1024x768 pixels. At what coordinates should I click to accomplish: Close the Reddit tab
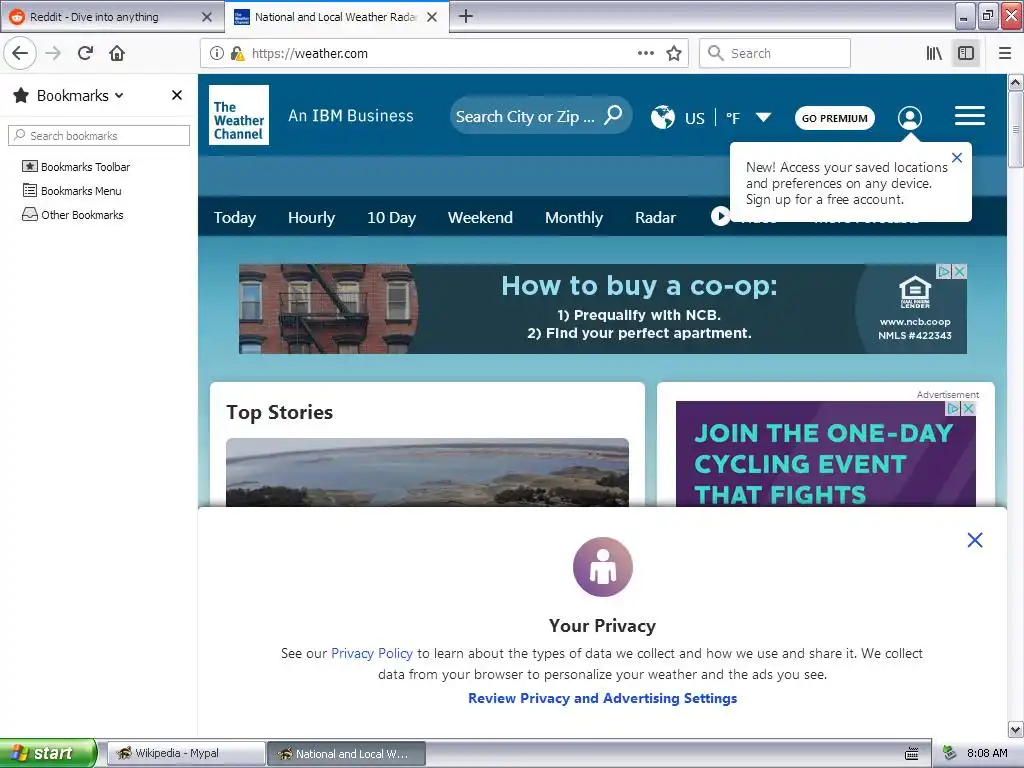pos(206,17)
